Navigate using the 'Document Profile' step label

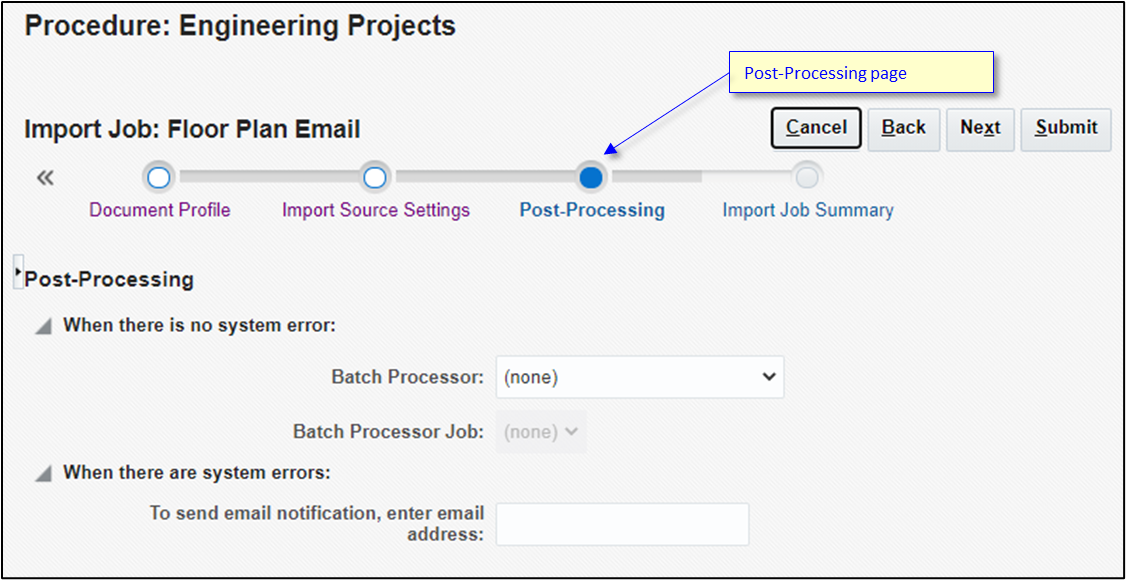coord(159,210)
